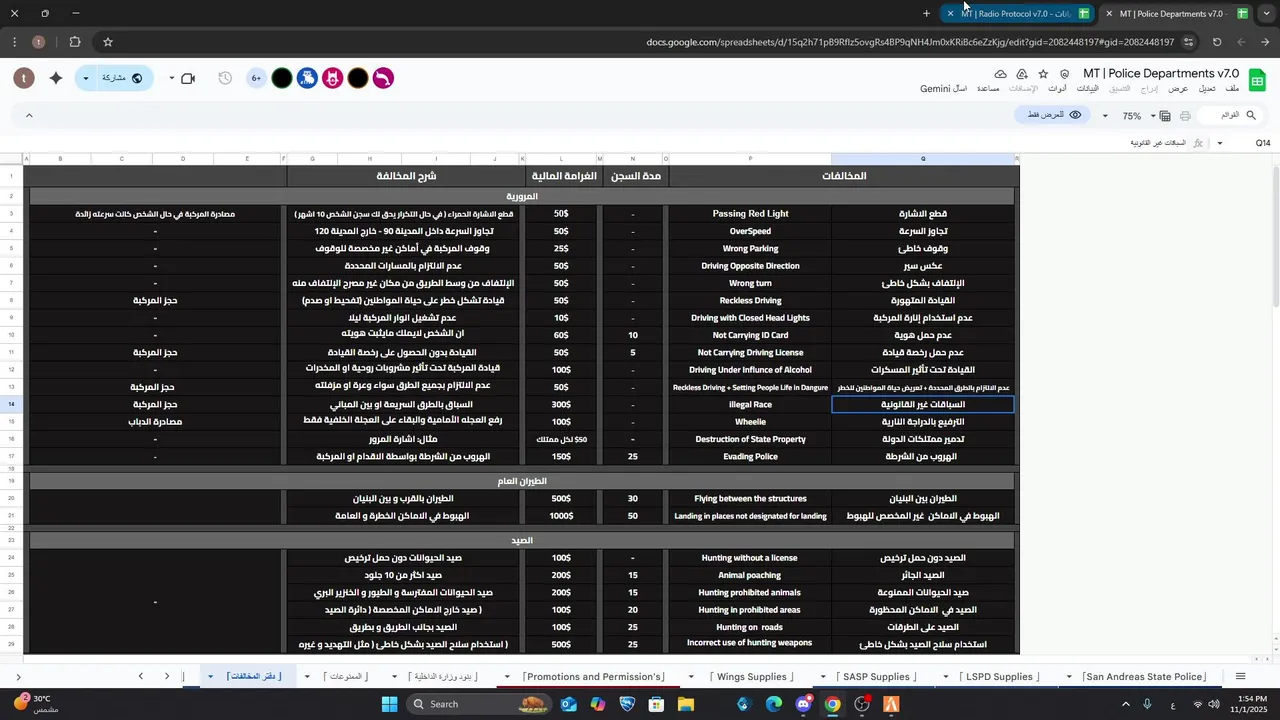Viewport: 1280px width, 720px height.
Task: Collapse the toolbar with the chevron
Action: tap(29, 116)
